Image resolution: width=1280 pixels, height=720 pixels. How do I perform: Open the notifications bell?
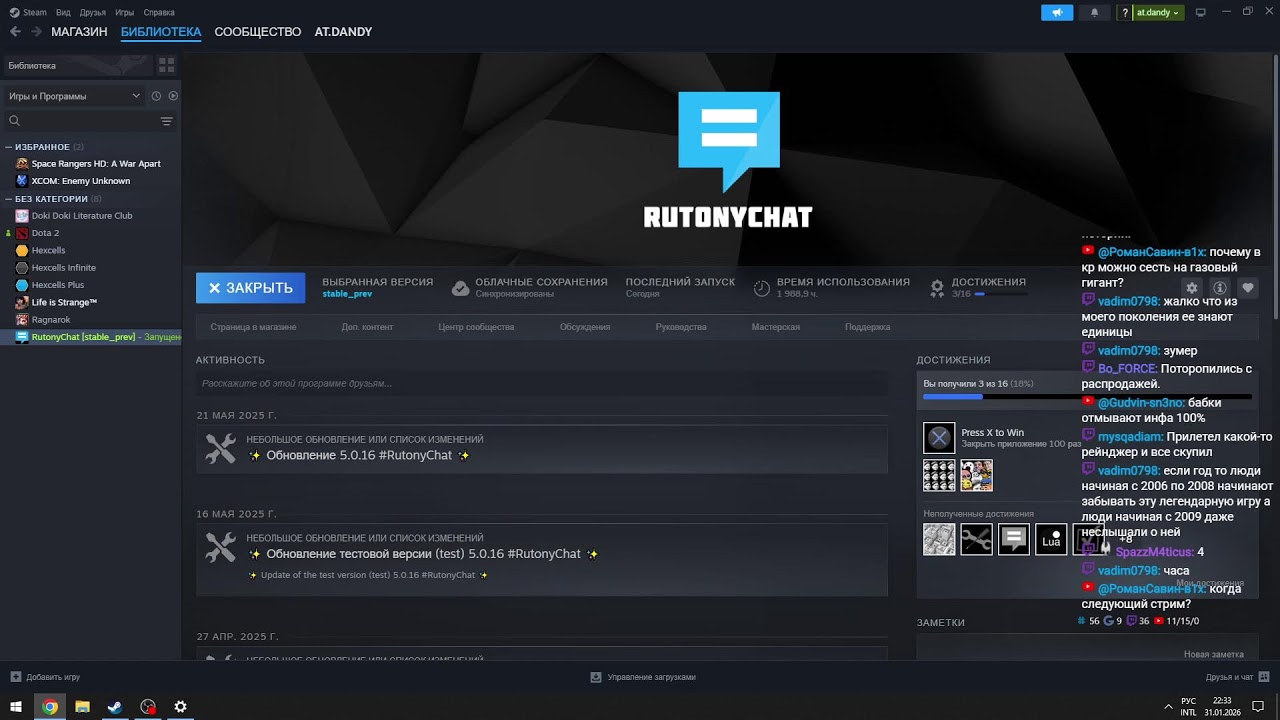point(1094,12)
